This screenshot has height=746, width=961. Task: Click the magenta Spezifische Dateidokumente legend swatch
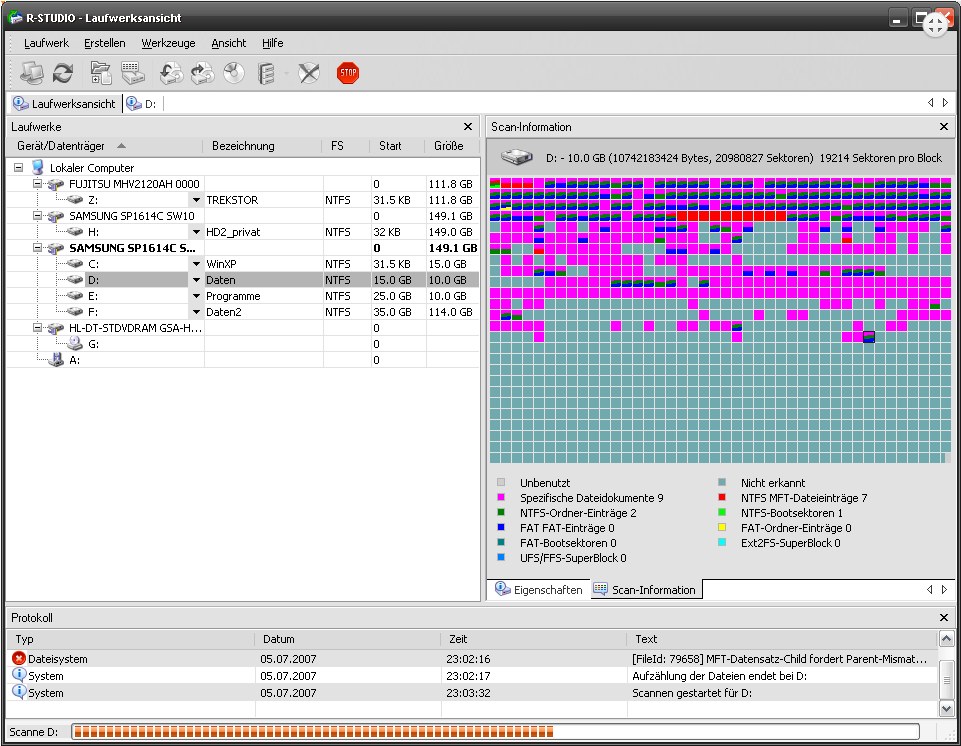[502, 498]
